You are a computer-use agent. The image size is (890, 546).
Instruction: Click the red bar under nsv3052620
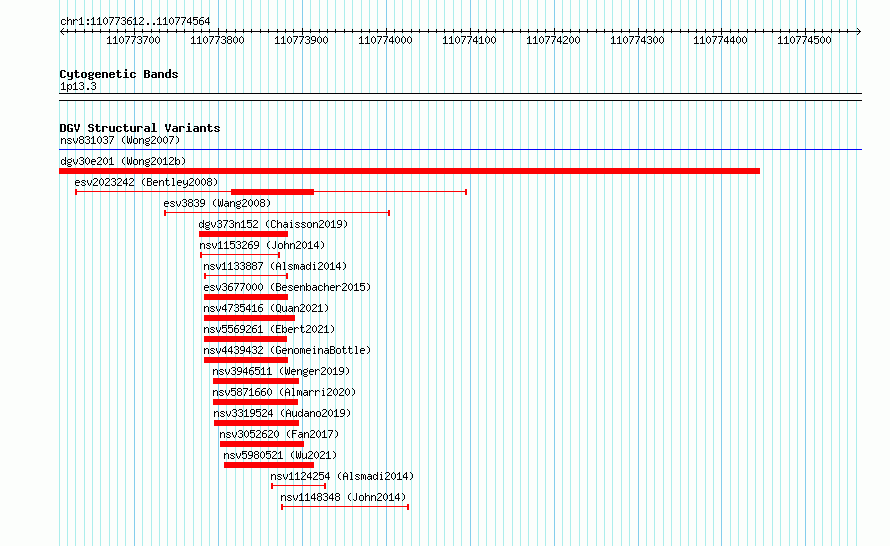click(262, 444)
